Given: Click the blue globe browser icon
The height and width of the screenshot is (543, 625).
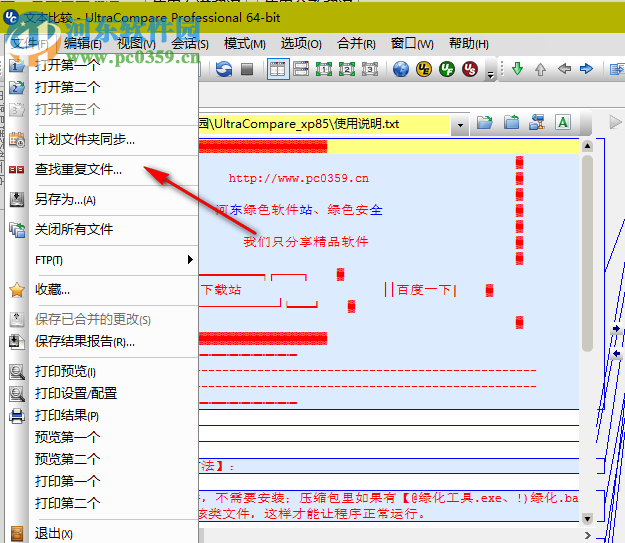Looking at the screenshot, I should (x=401, y=69).
